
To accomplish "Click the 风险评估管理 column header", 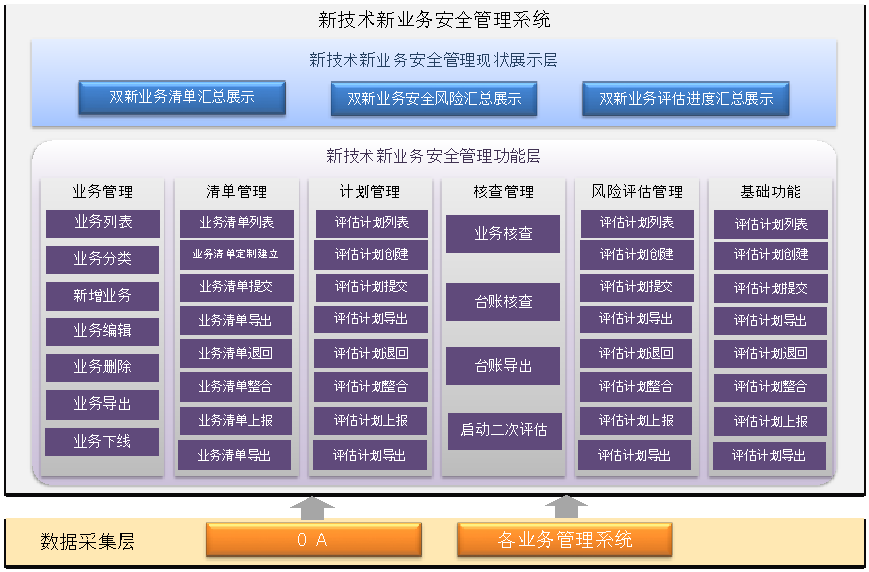I will 637,192.
